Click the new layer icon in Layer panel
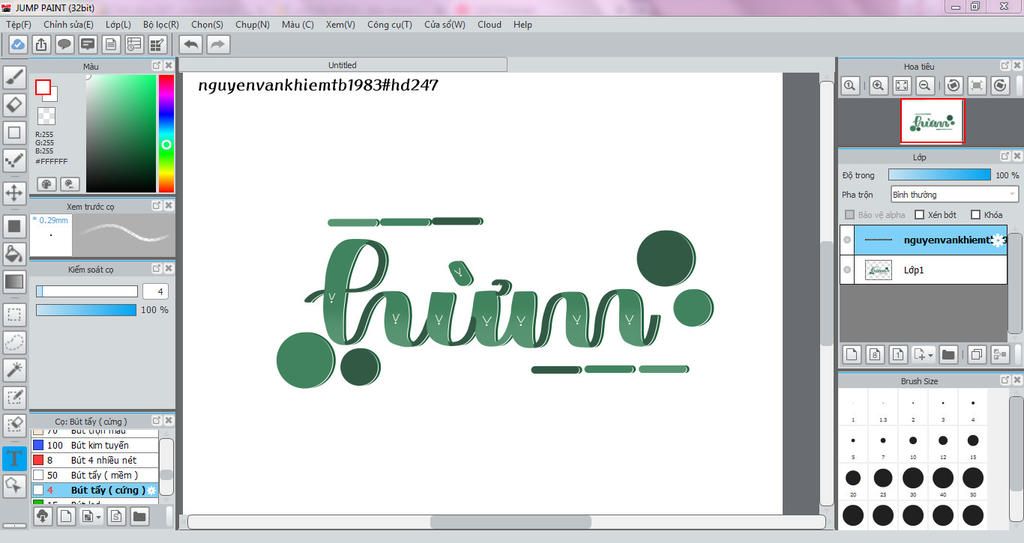 (x=851, y=354)
